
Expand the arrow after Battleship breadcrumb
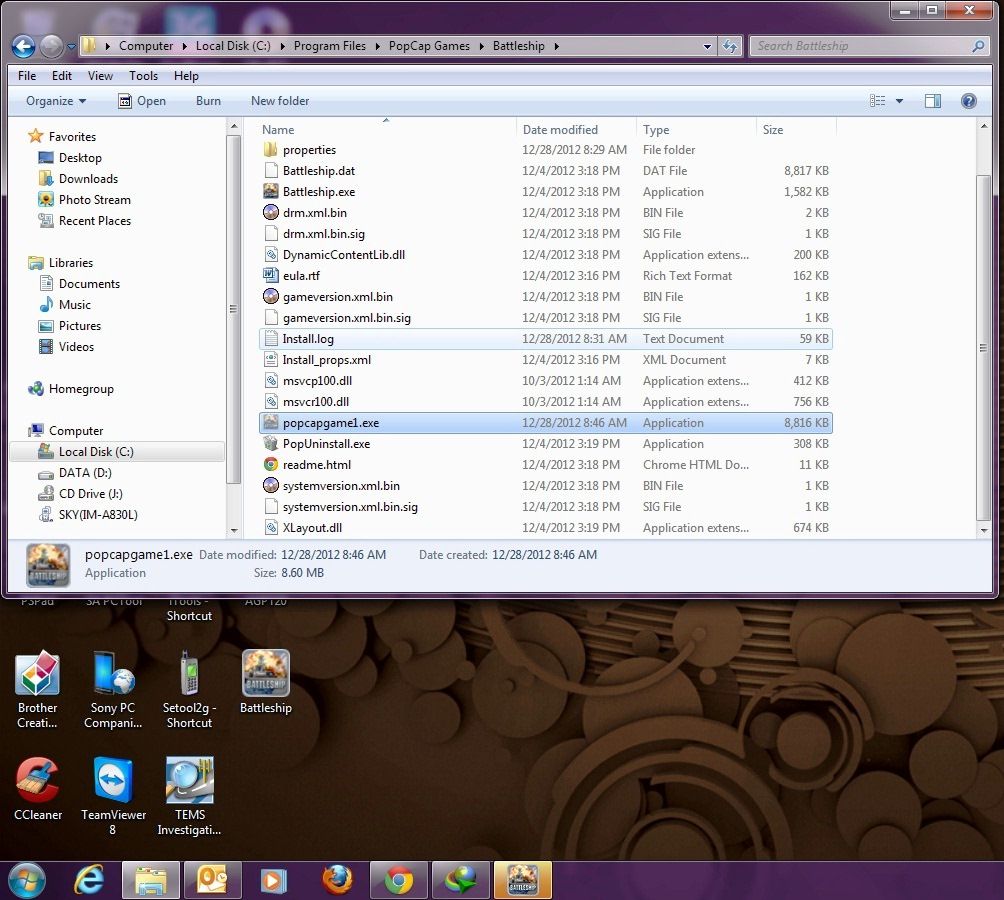[x=556, y=46]
